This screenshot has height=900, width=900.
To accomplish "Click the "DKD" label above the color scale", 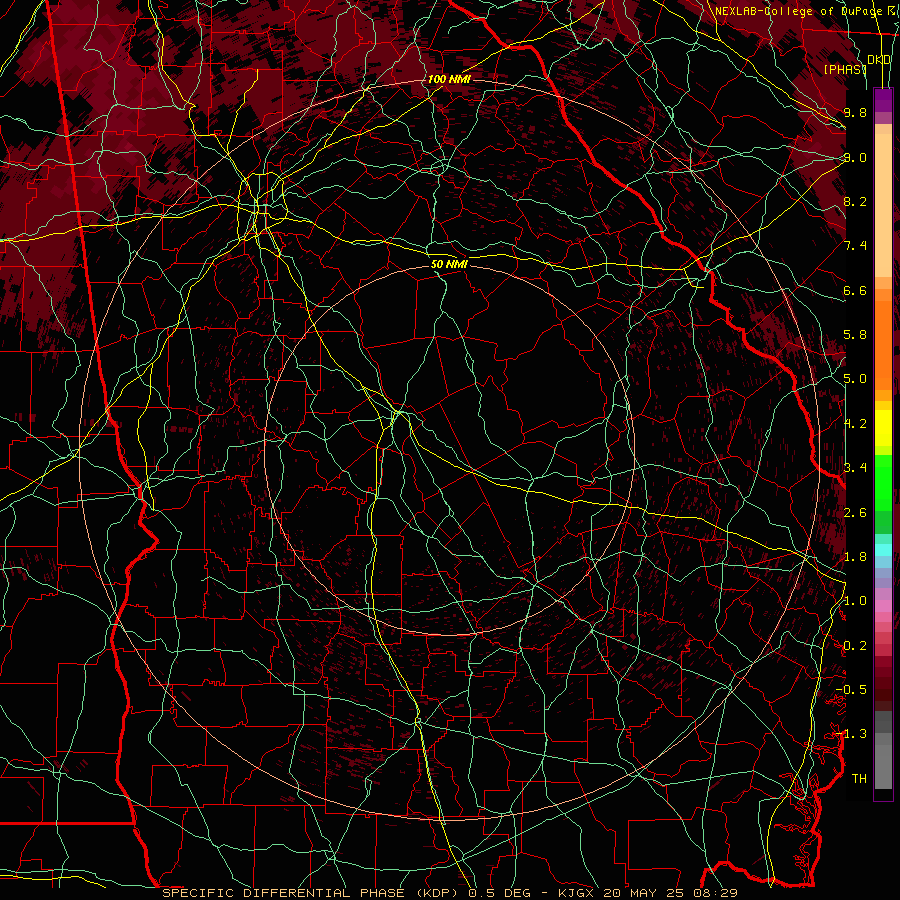I will coord(879,60).
